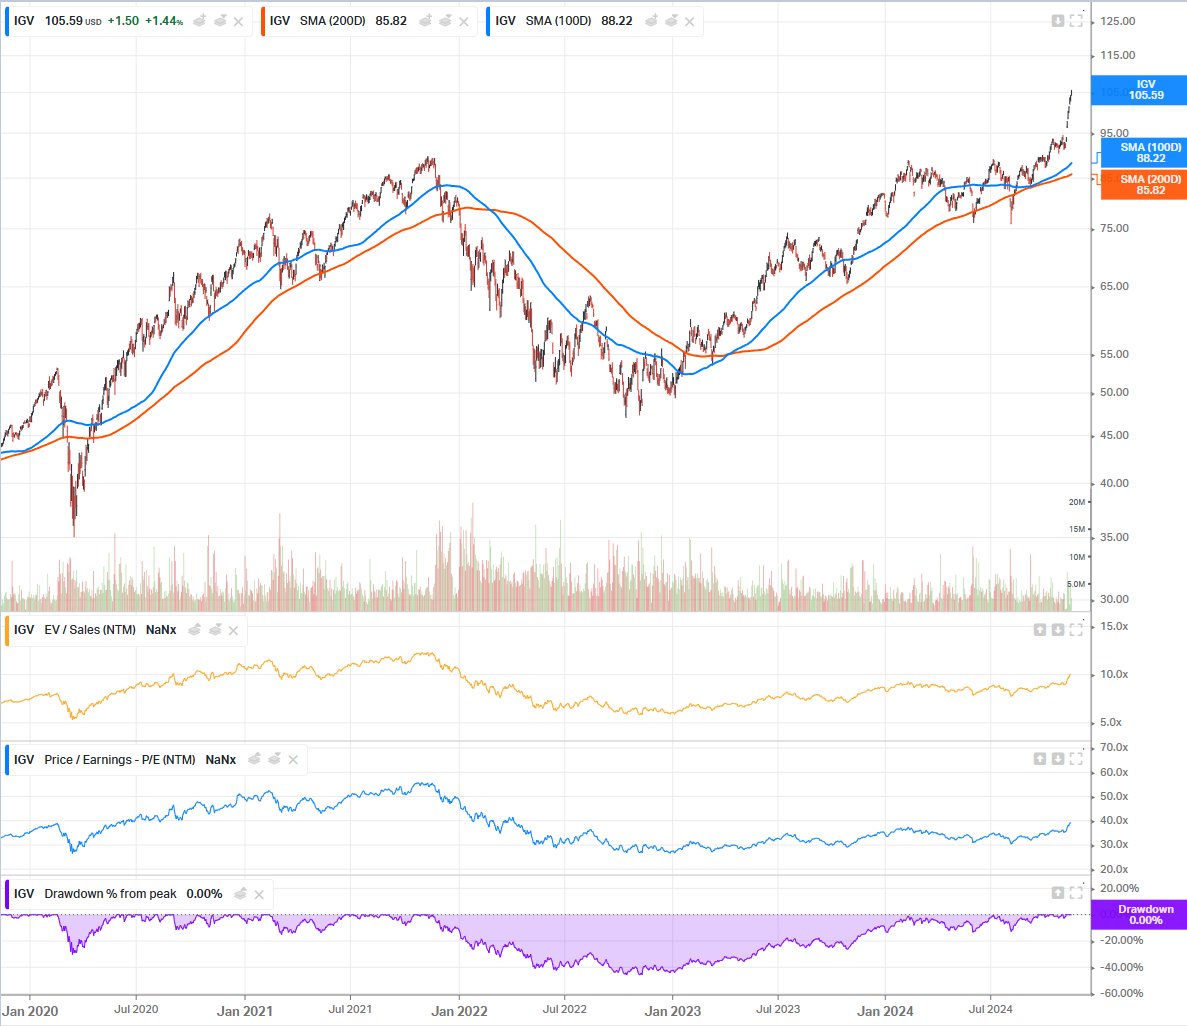Click the Jul 2023 date axis label
Image resolution: width=1187 pixels, height=1026 pixels.
(778, 1009)
